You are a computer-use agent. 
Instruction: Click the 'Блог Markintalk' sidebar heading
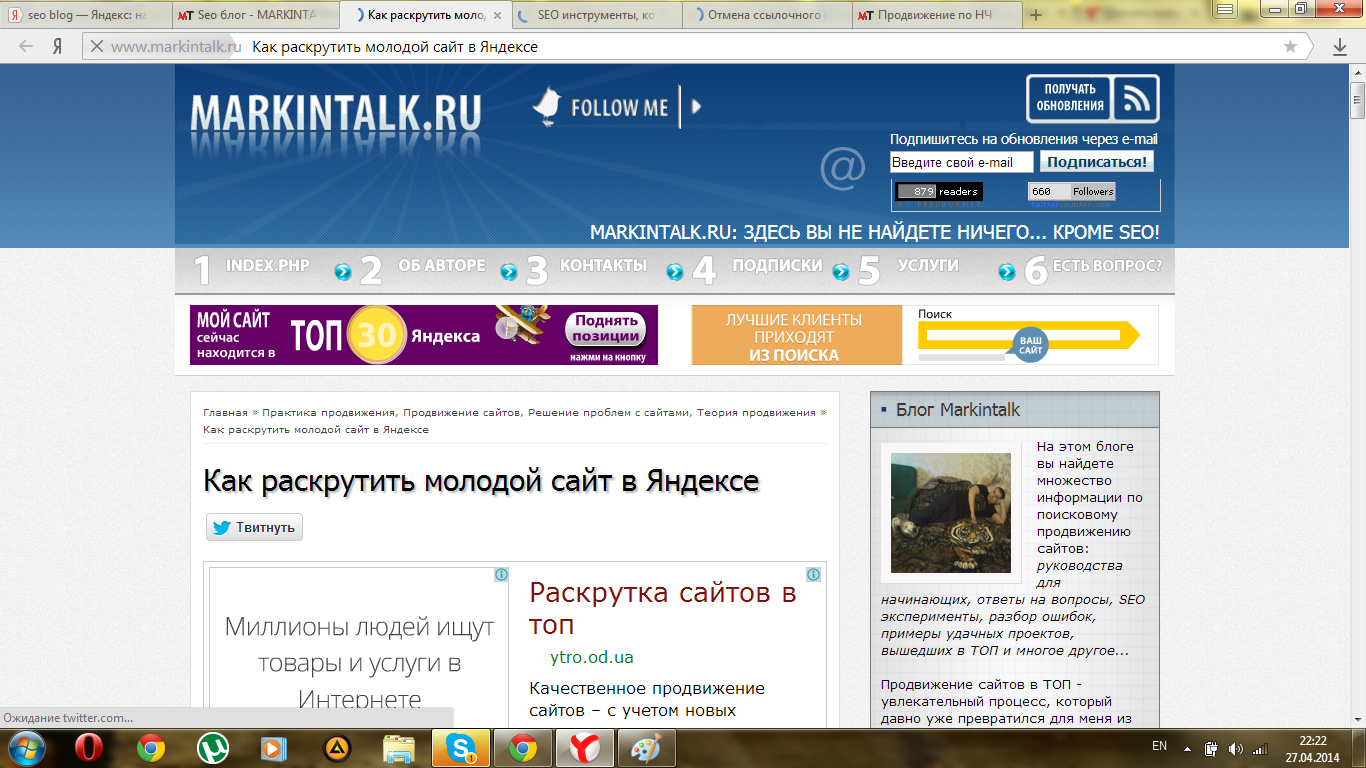(958, 409)
